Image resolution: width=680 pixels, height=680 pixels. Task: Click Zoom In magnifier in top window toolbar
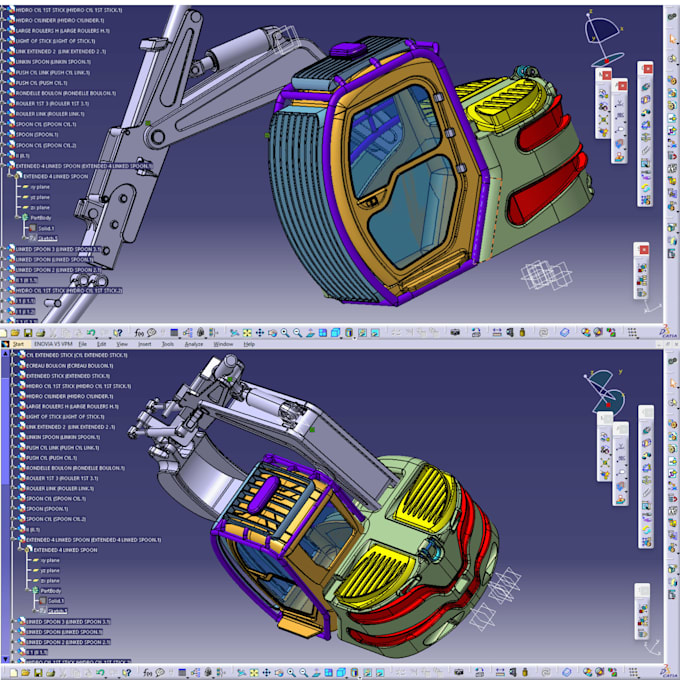(x=285, y=333)
